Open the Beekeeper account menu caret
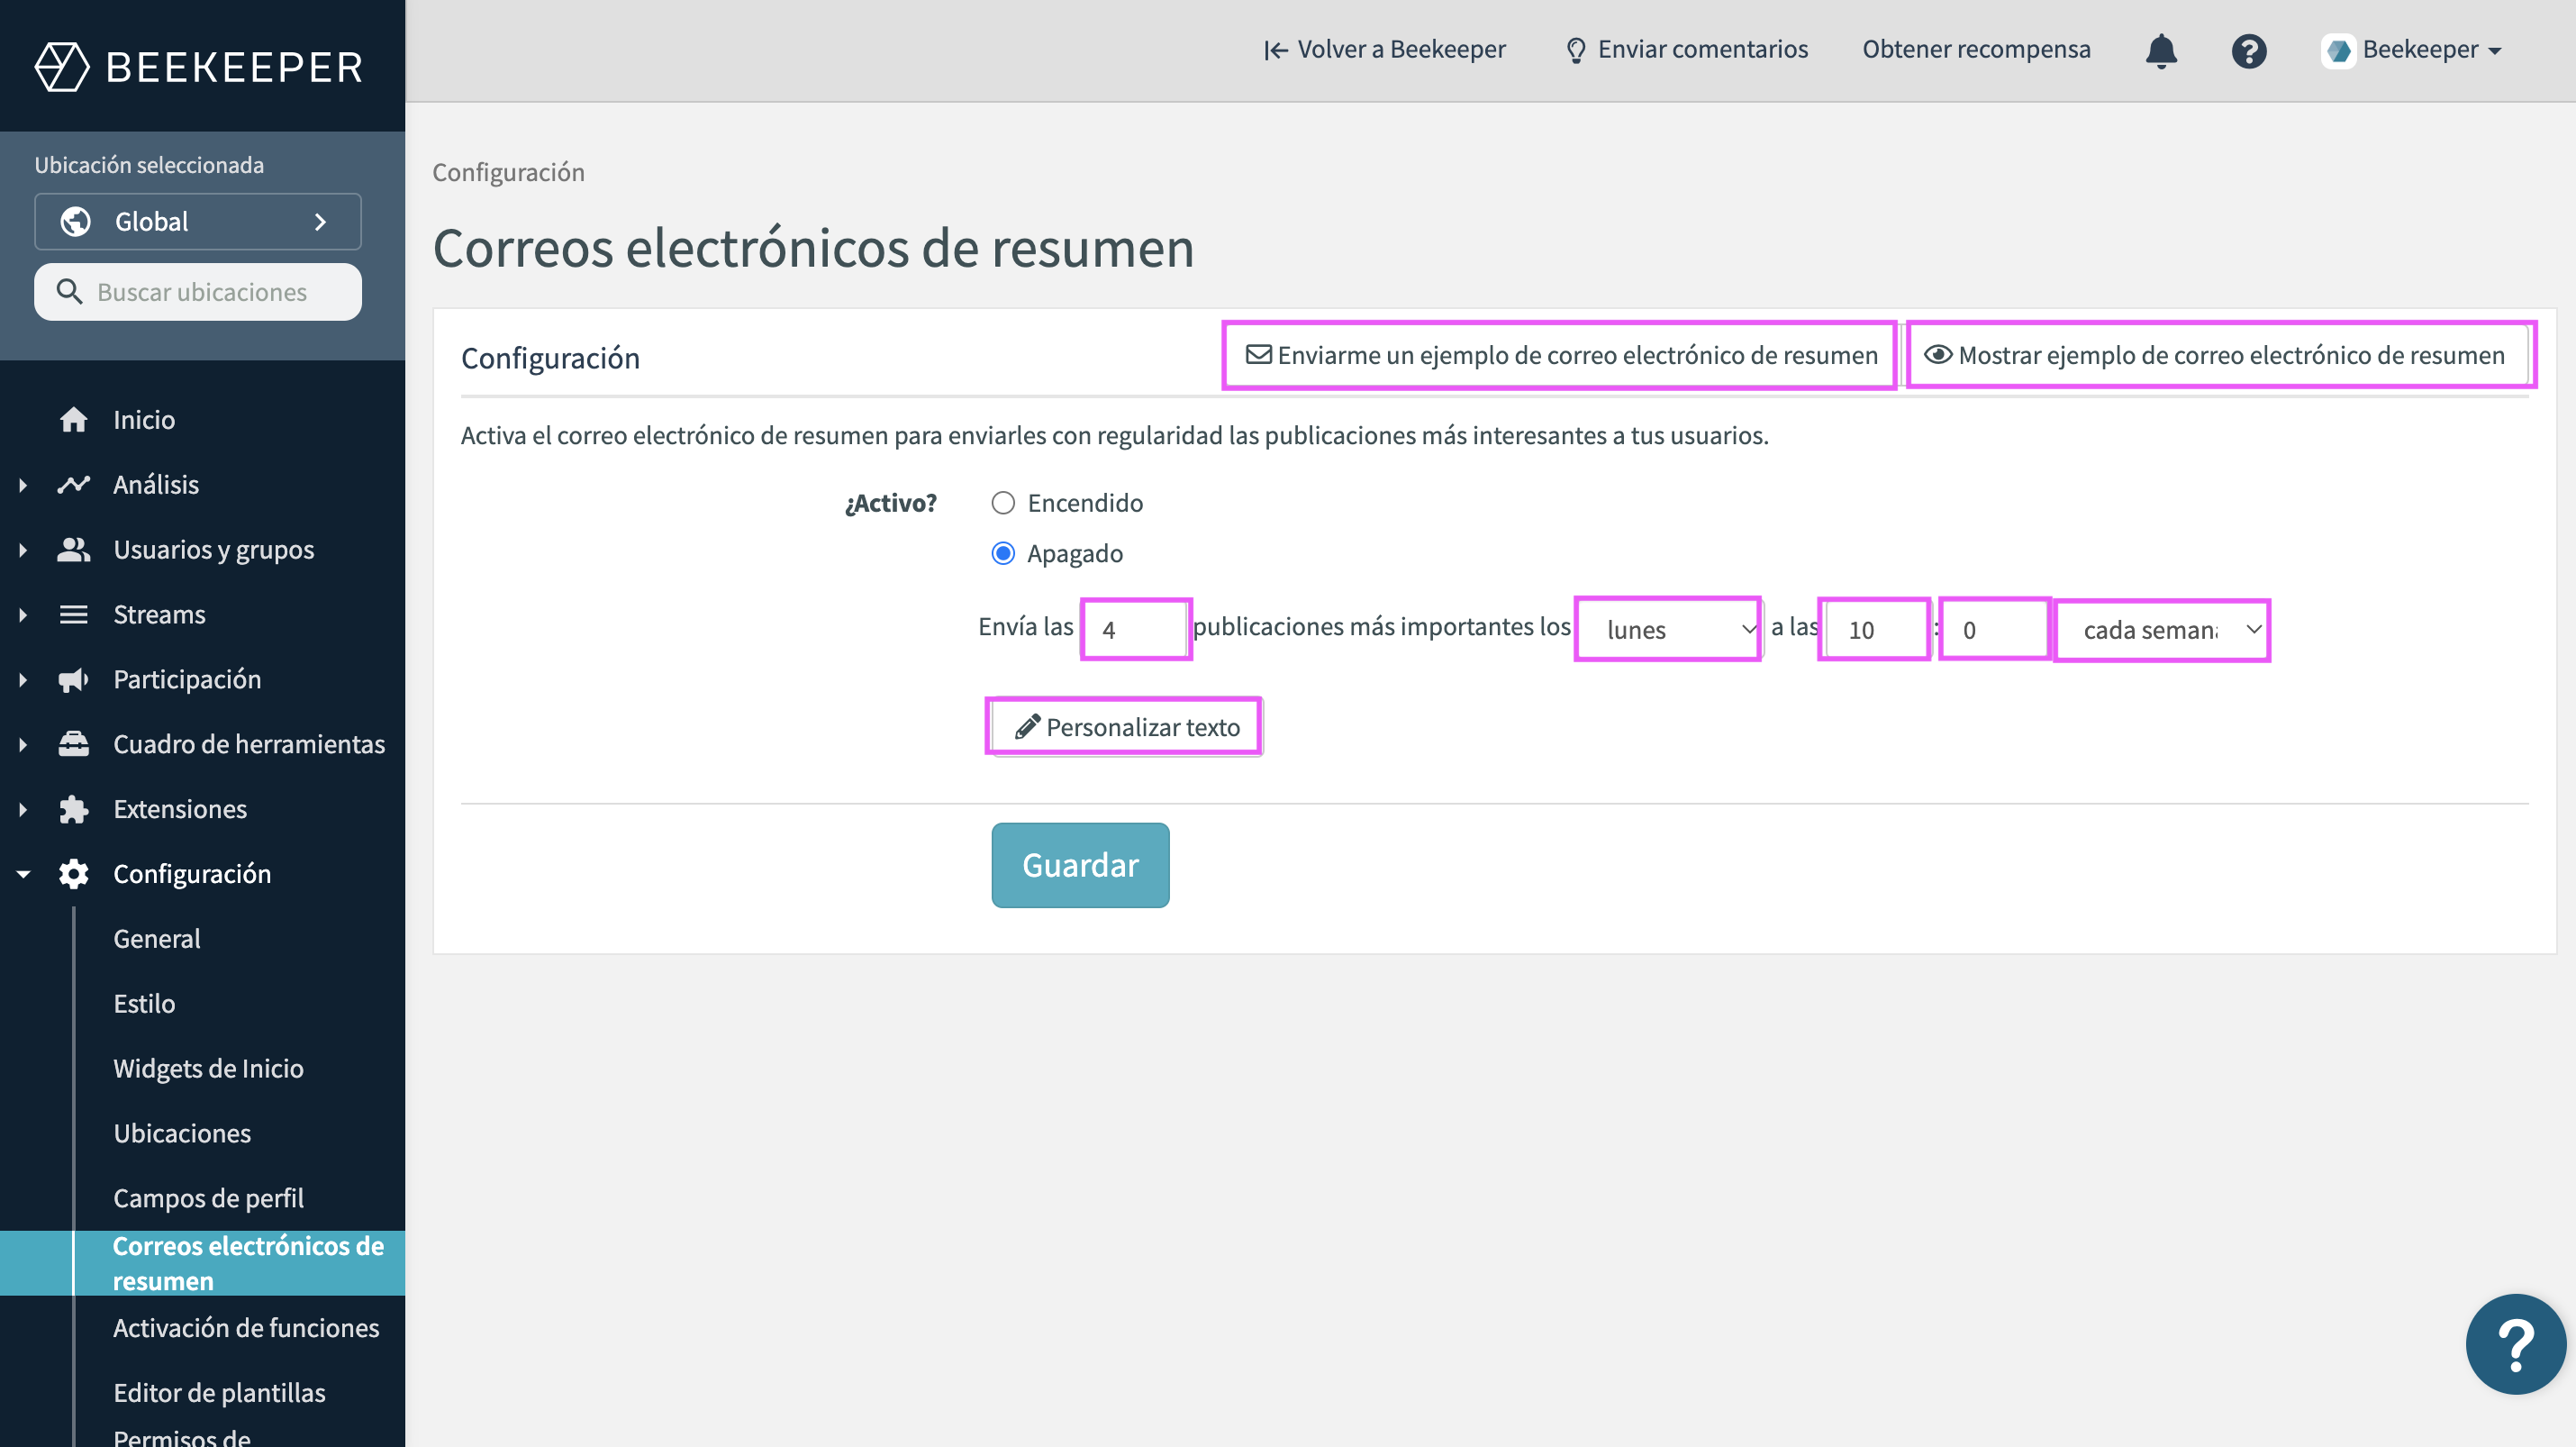 2495,51
